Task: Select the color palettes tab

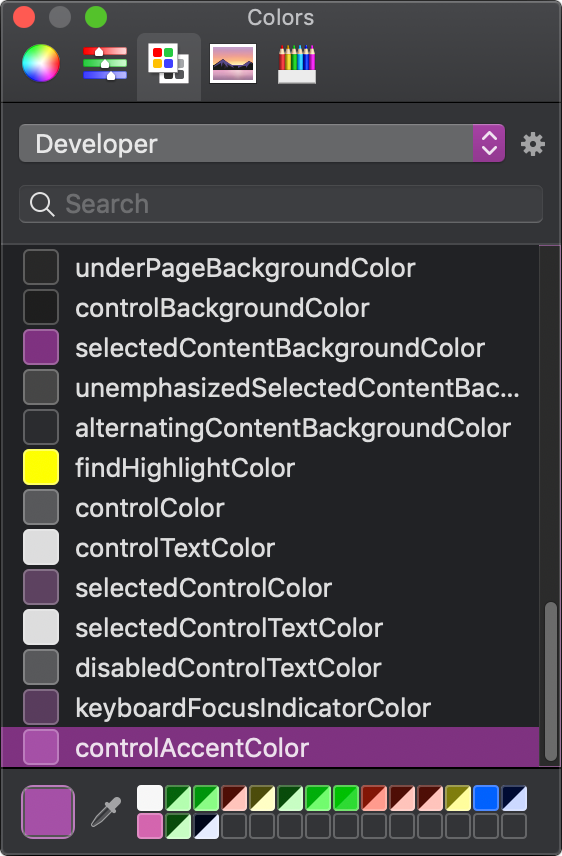Action: tap(169, 63)
